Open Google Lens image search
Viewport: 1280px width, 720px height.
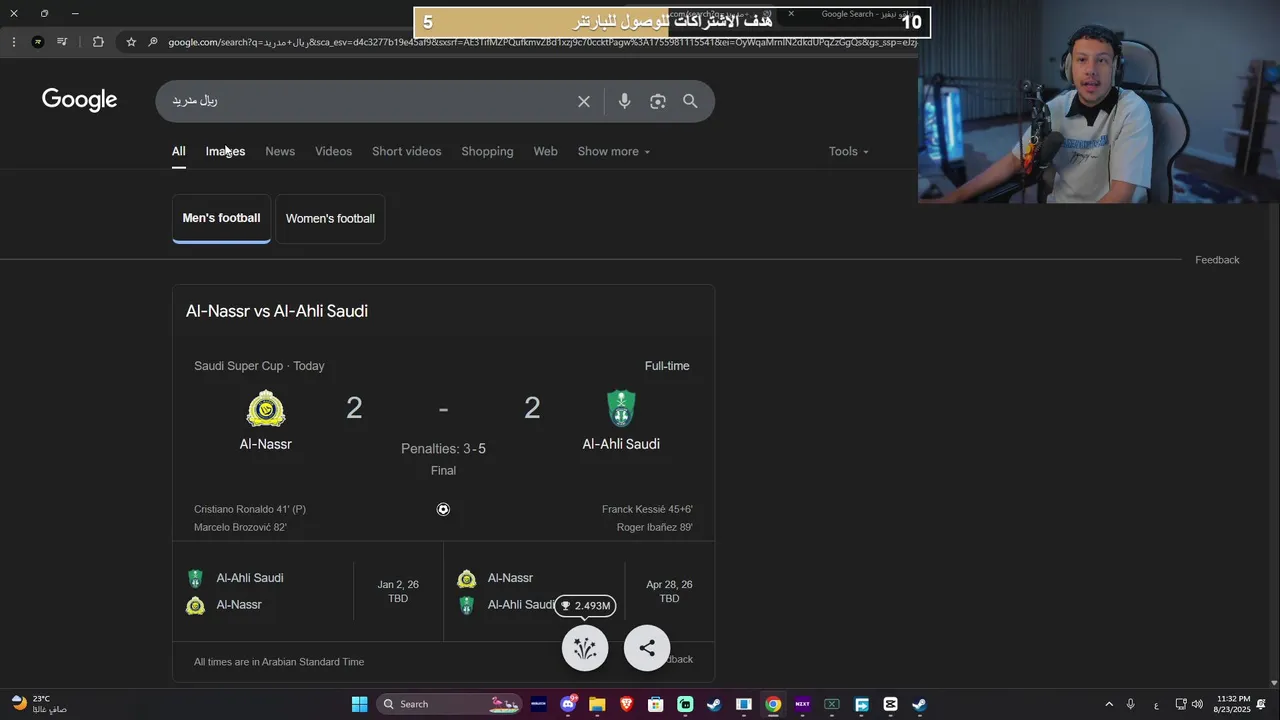pyautogui.click(x=657, y=101)
